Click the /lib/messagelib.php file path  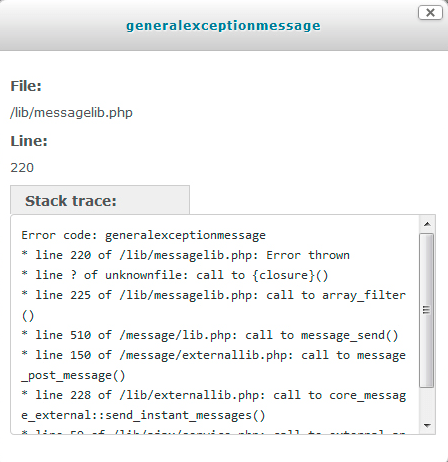pyautogui.click(x=71, y=113)
